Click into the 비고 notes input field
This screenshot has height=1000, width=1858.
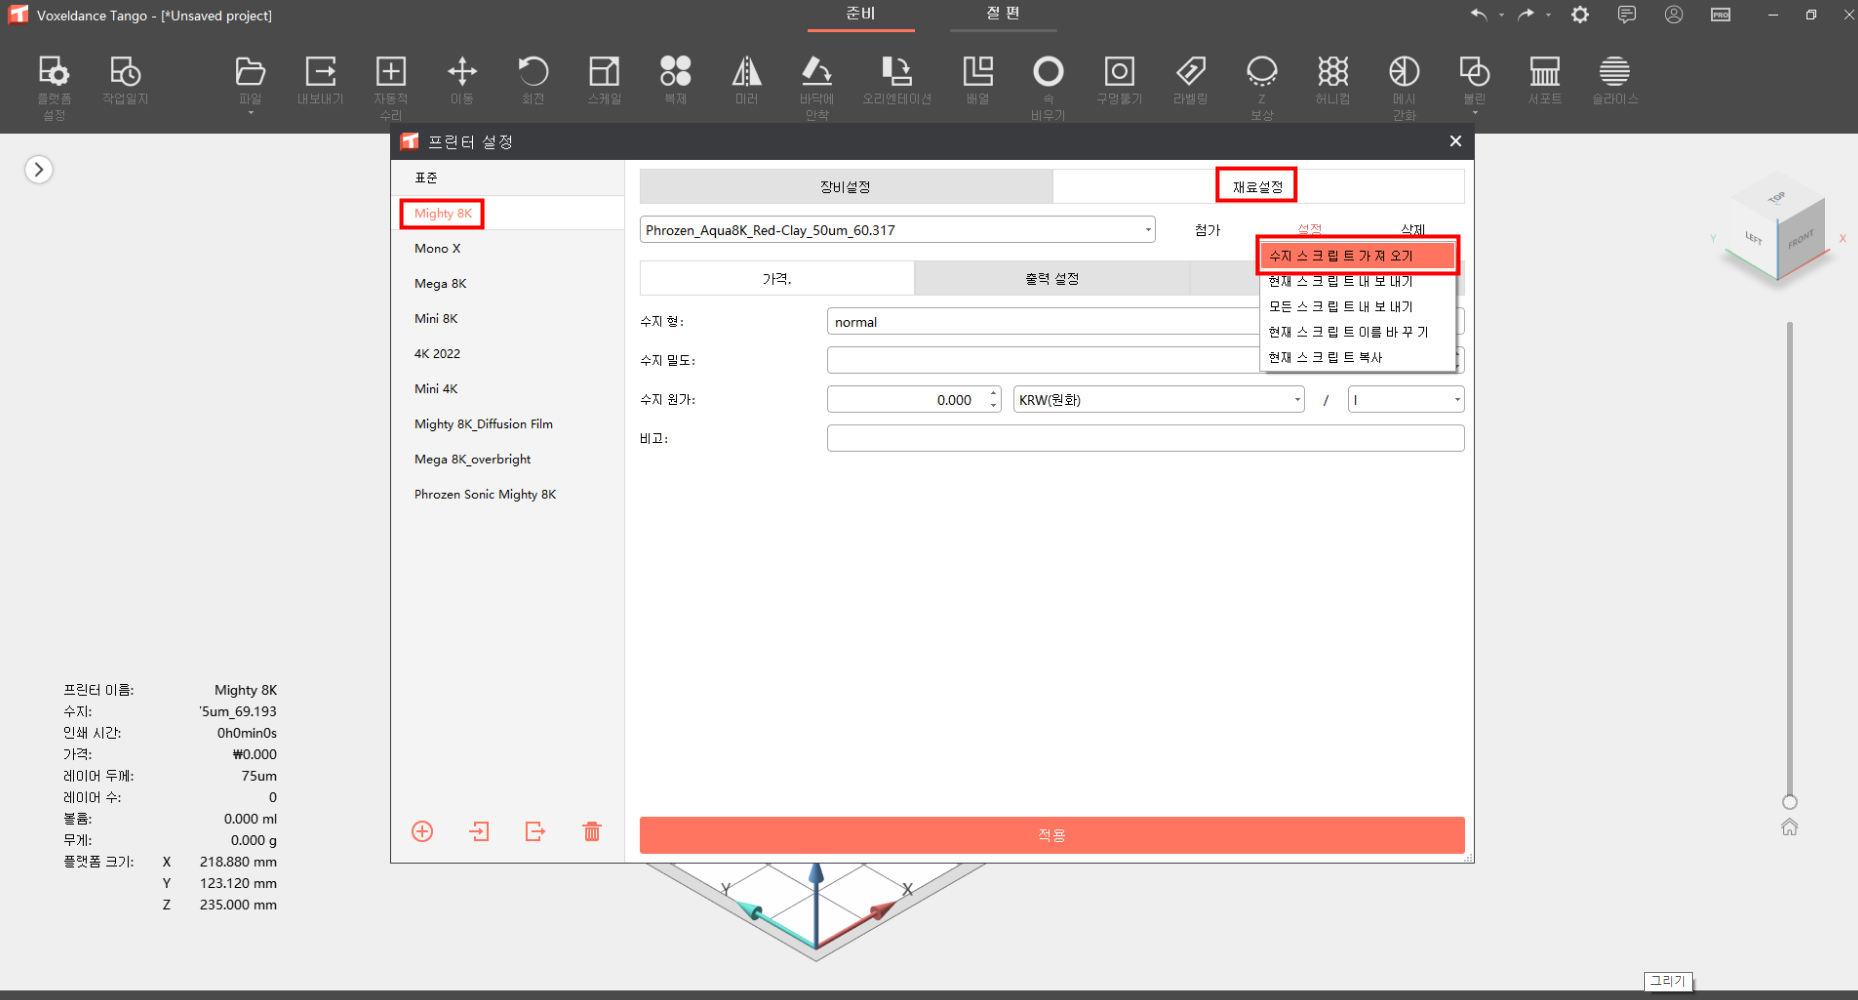[1145, 438]
